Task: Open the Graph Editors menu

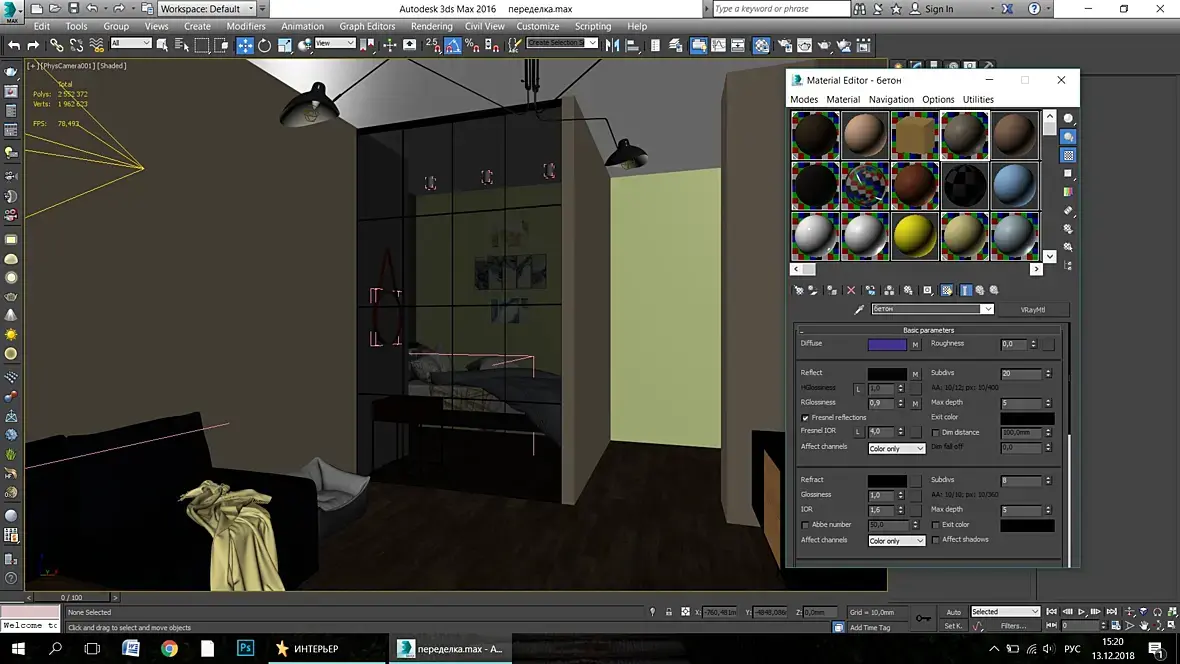Action: [367, 26]
